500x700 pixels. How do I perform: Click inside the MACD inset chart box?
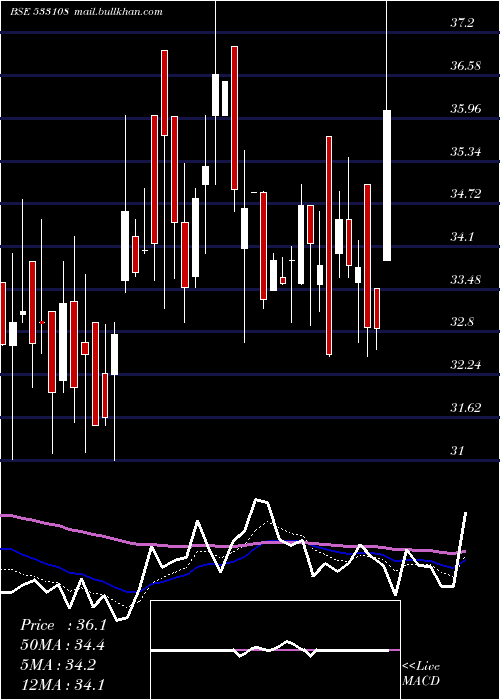(275, 650)
